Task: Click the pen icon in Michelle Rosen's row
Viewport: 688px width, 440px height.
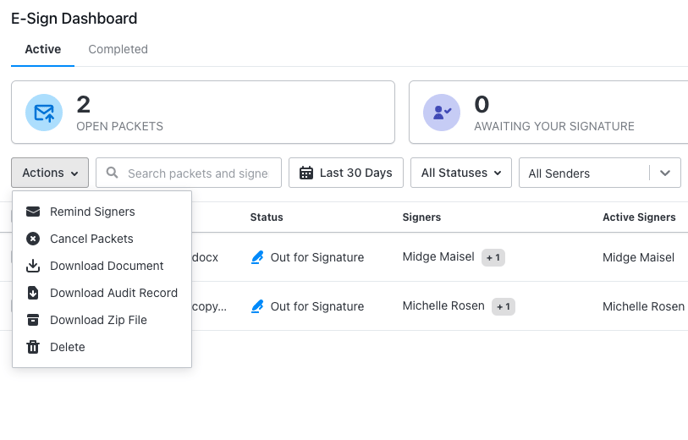Action: click(x=257, y=306)
